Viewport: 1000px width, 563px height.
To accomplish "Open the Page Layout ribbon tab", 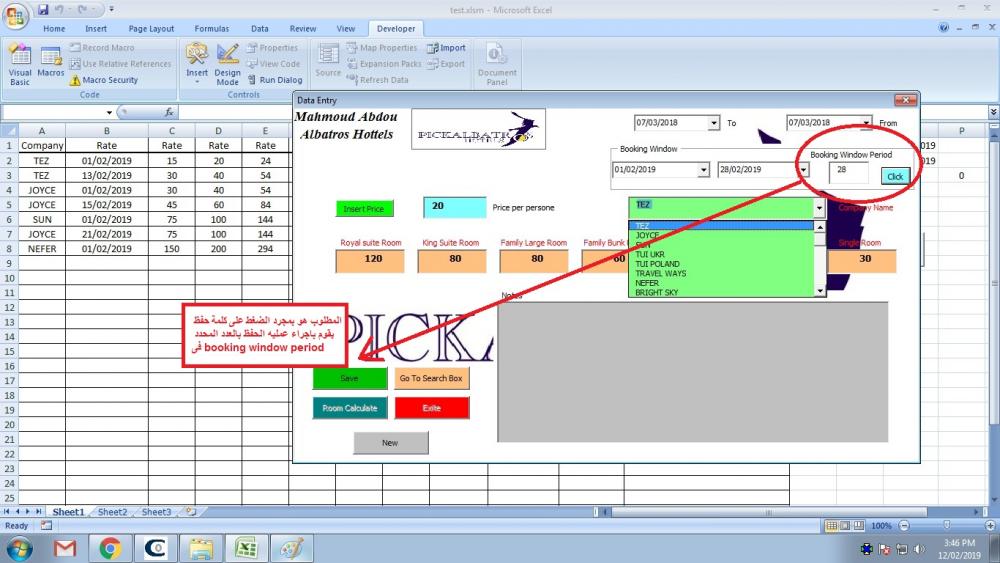I will [151, 29].
